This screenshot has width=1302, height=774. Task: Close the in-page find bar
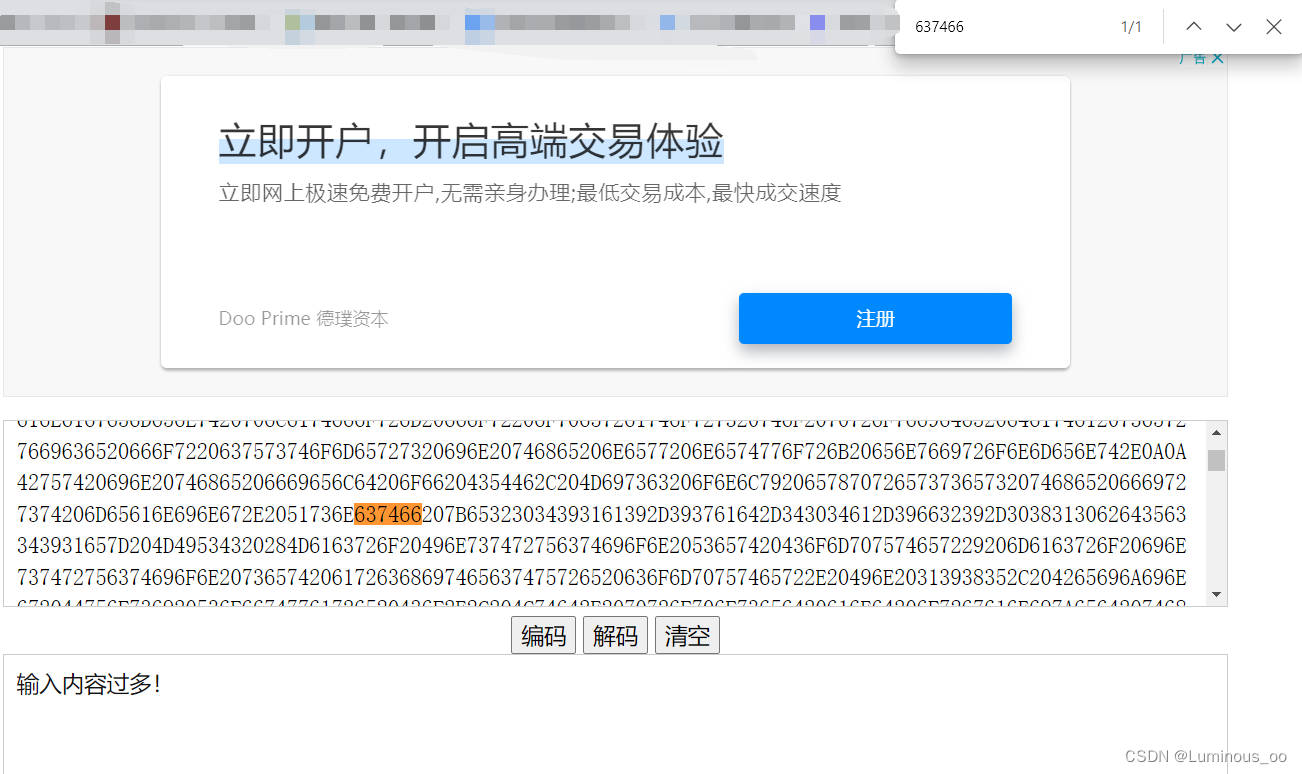point(1274,26)
